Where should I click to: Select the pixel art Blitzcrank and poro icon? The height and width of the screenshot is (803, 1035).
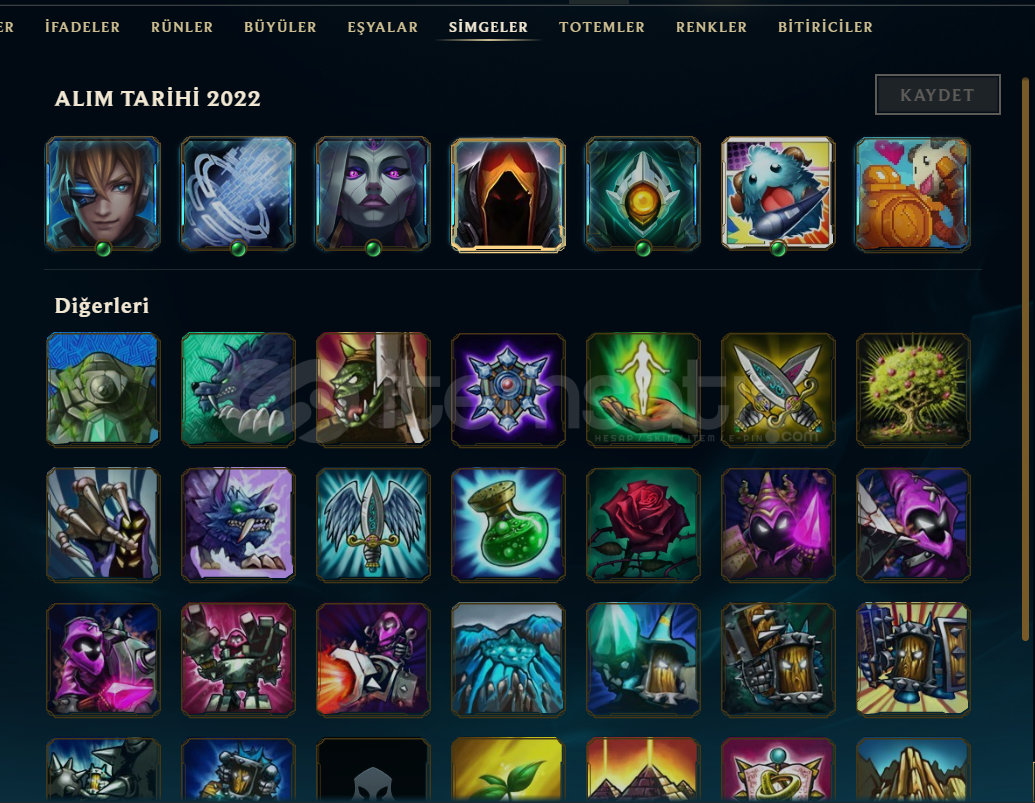coord(912,193)
